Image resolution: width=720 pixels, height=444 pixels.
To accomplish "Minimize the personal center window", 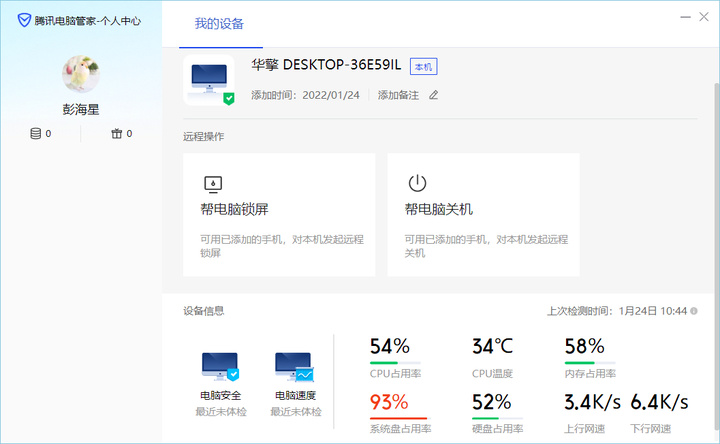I will [686, 17].
